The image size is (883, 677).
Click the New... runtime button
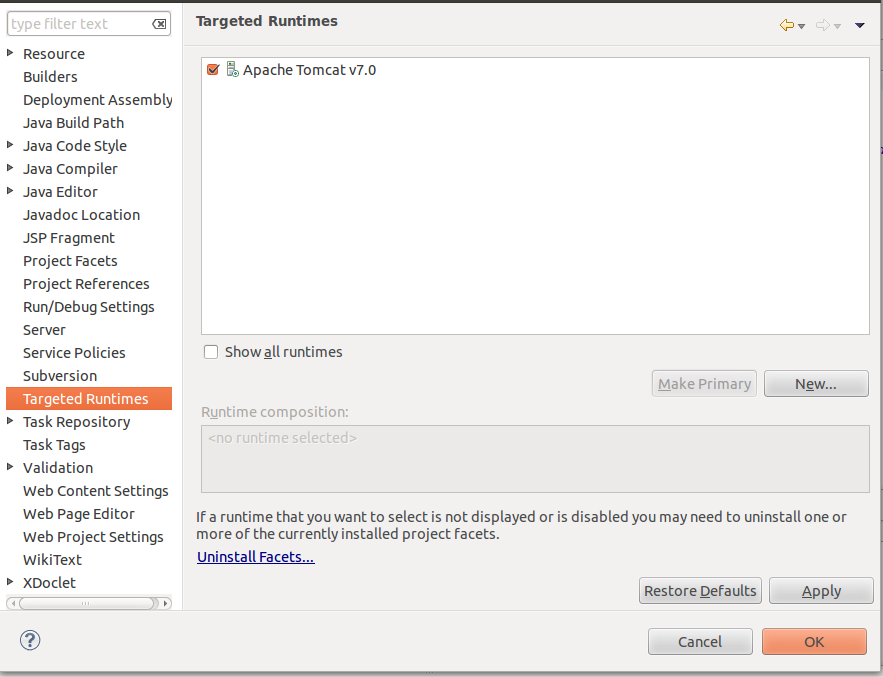pos(816,384)
